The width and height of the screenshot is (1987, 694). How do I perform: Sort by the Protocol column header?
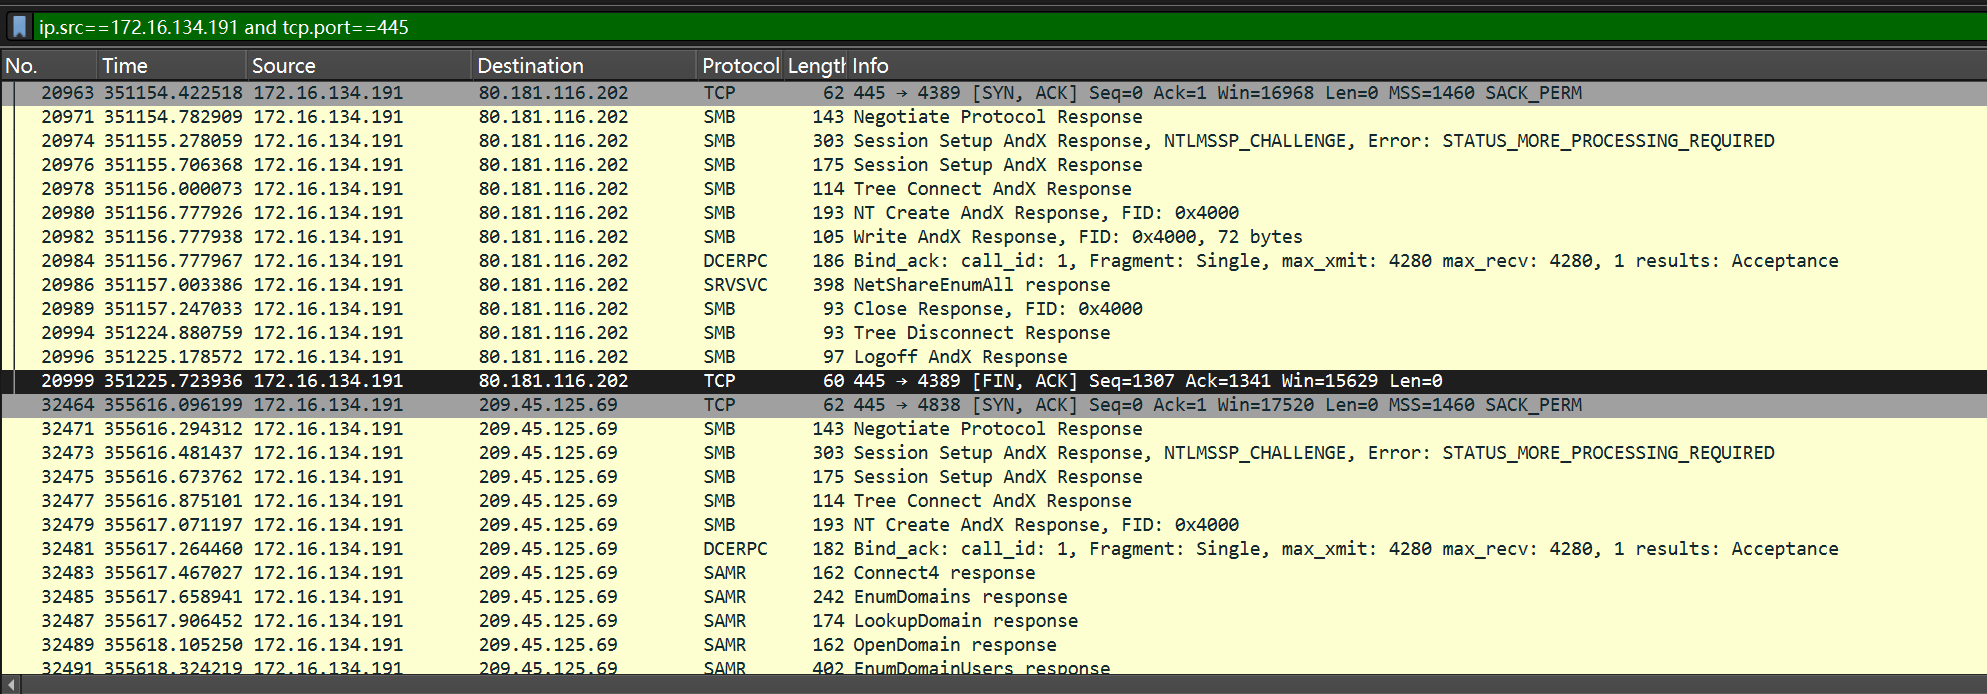pos(740,66)
